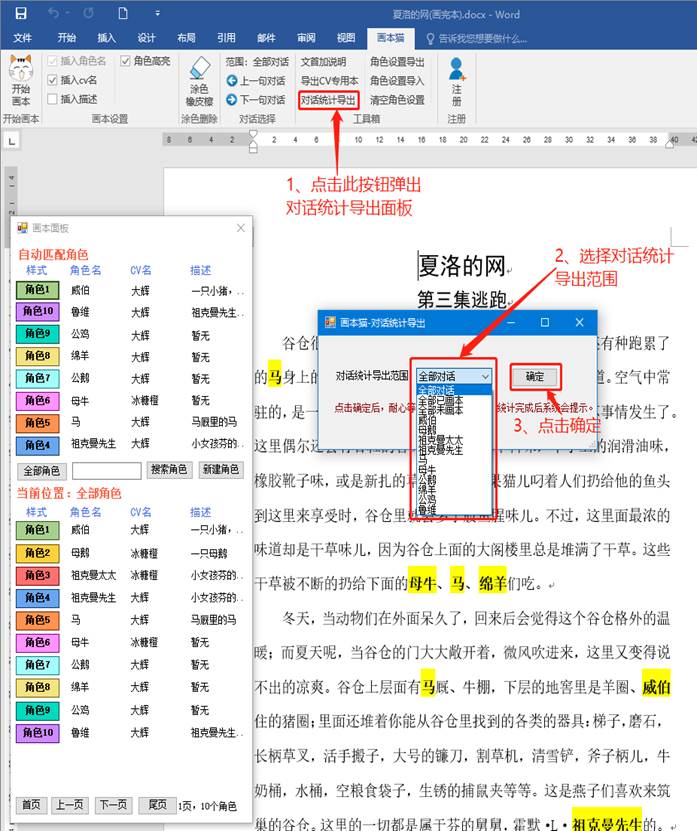Open the 对话统计导出范围 combo box arrow
This screenshot has height=831, width=697.
[485, 376]
